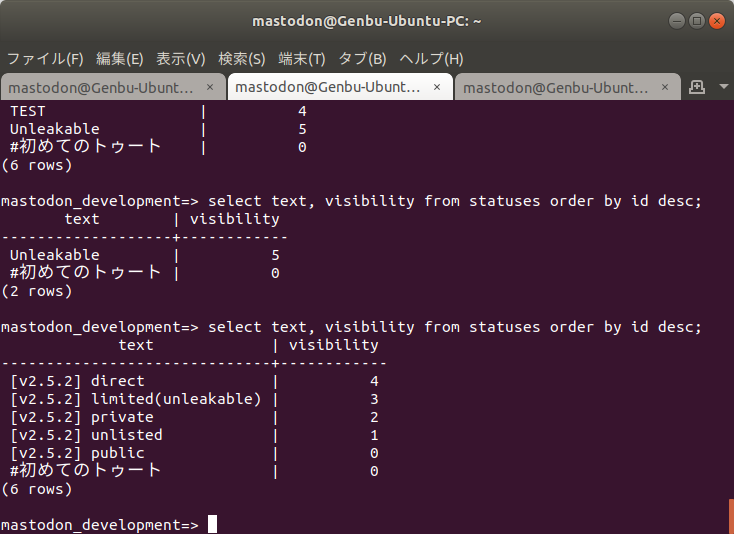Minimize the terminal window
This screenshot has height=534, width=734.
coord(676,20)
